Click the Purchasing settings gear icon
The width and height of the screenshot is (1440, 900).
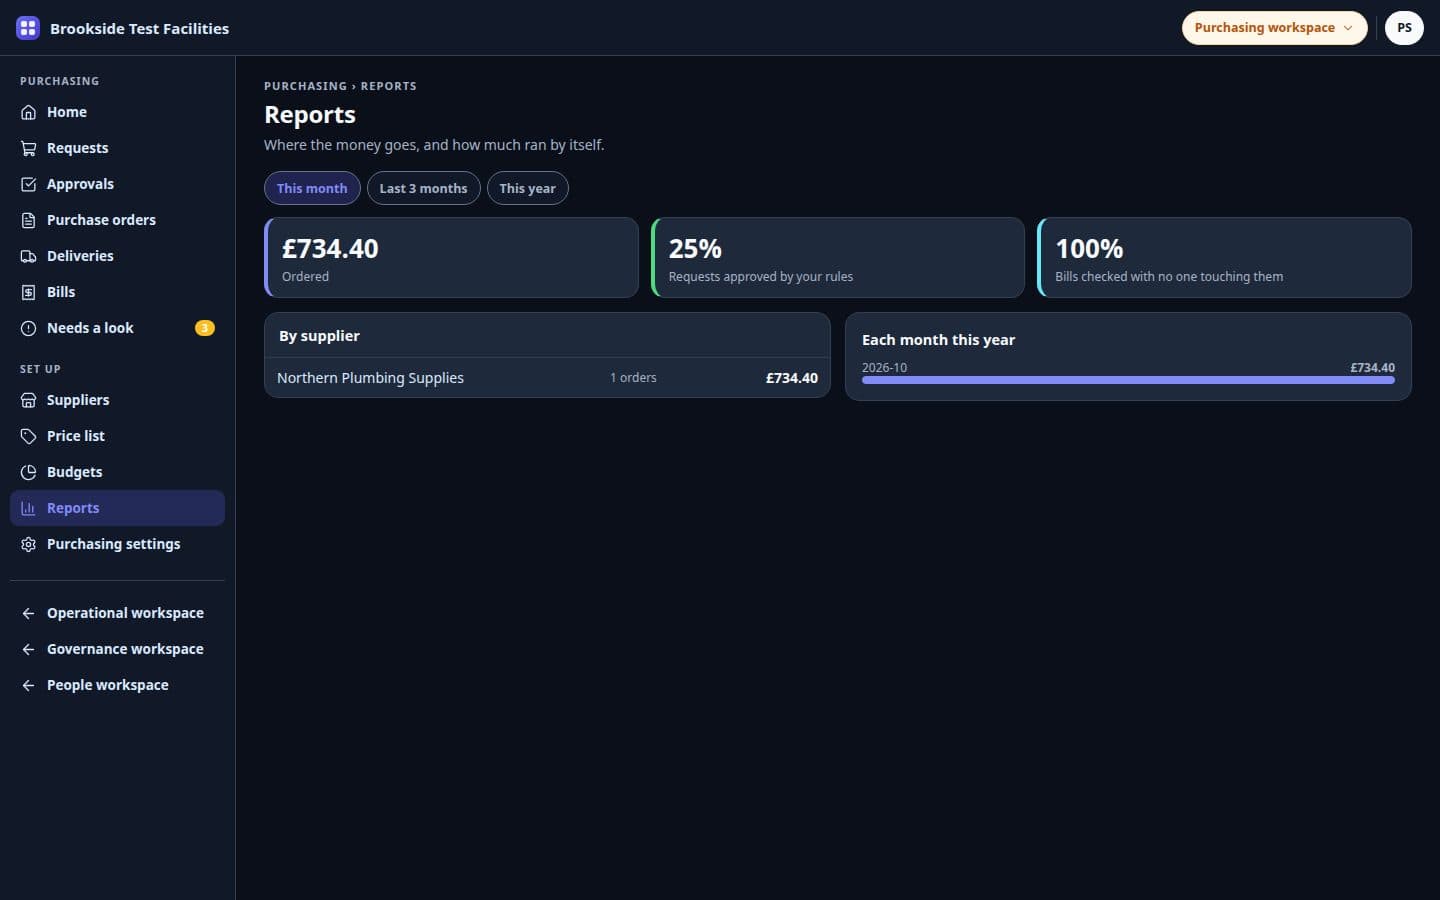coord(28,544)
